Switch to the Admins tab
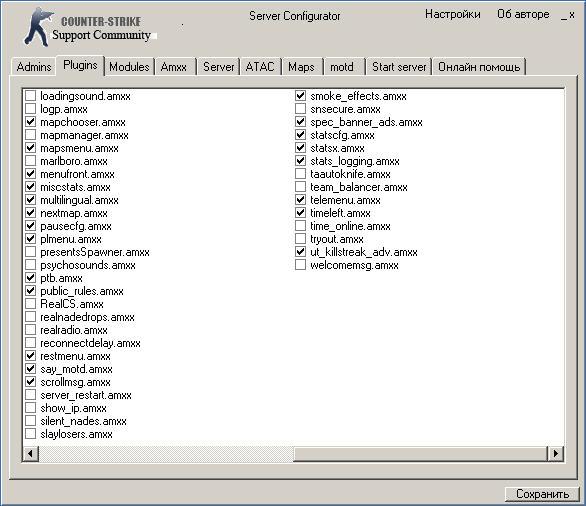586x506 pixels. [x=34, y=67]
